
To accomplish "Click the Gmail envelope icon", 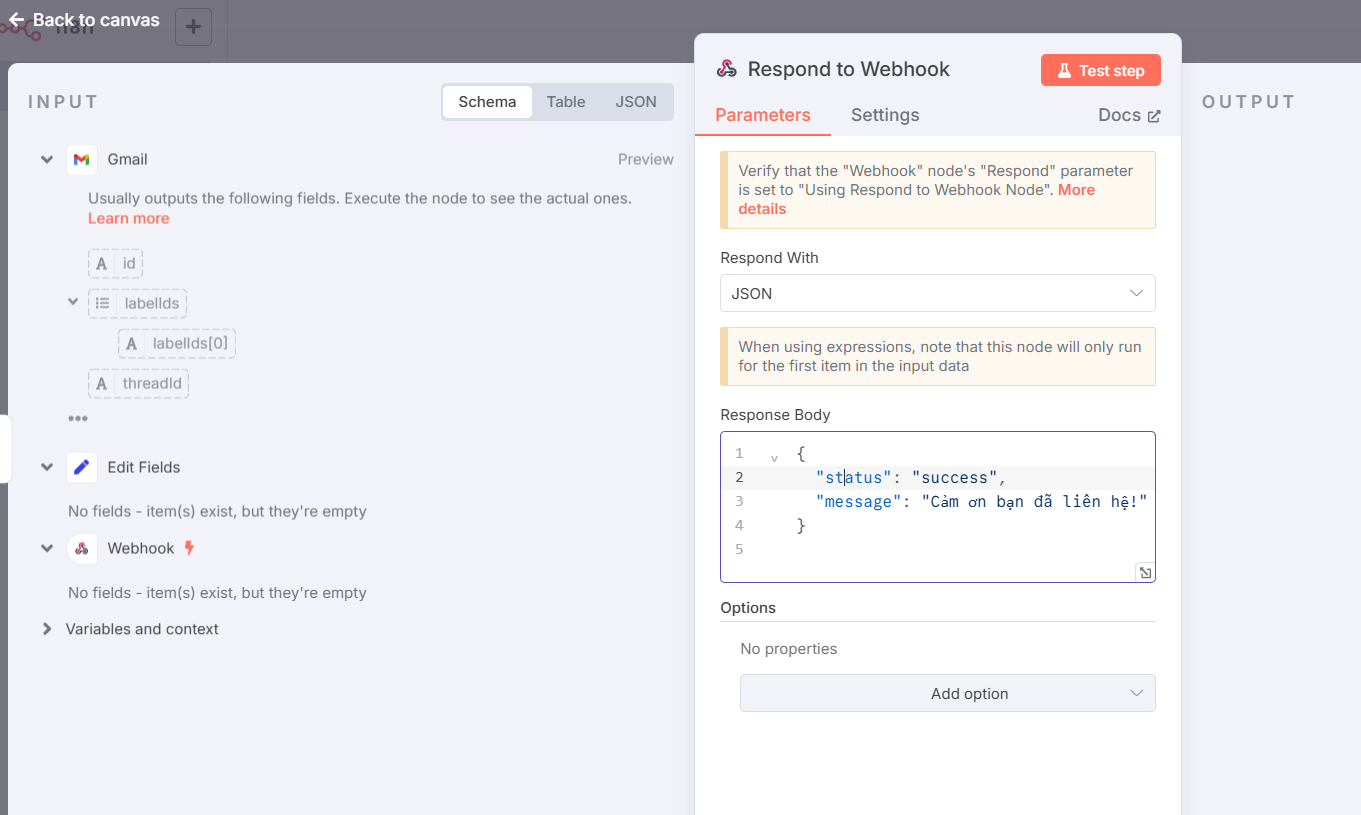I will [82, 160].
